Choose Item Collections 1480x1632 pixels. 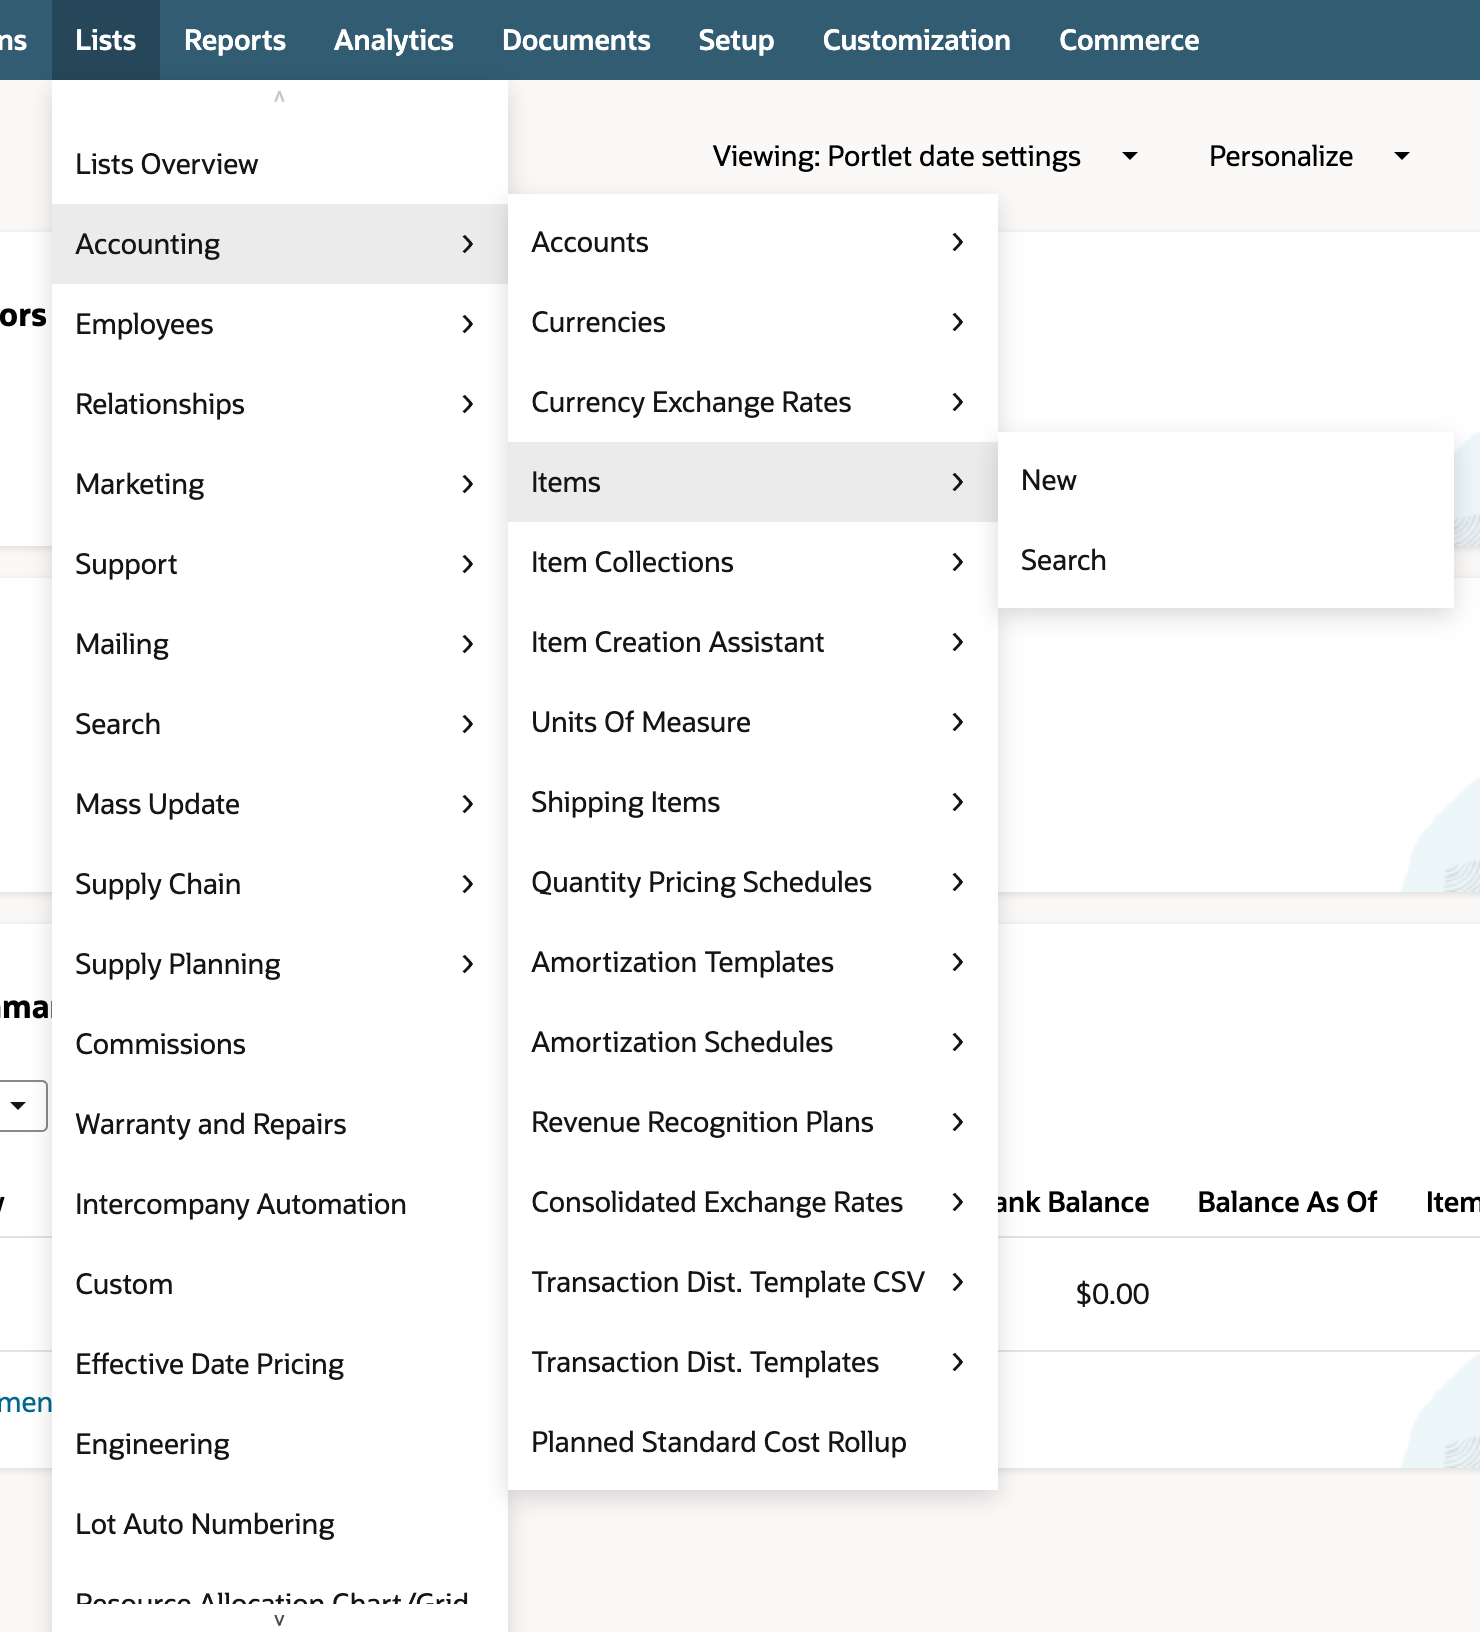tap(753, 562)
